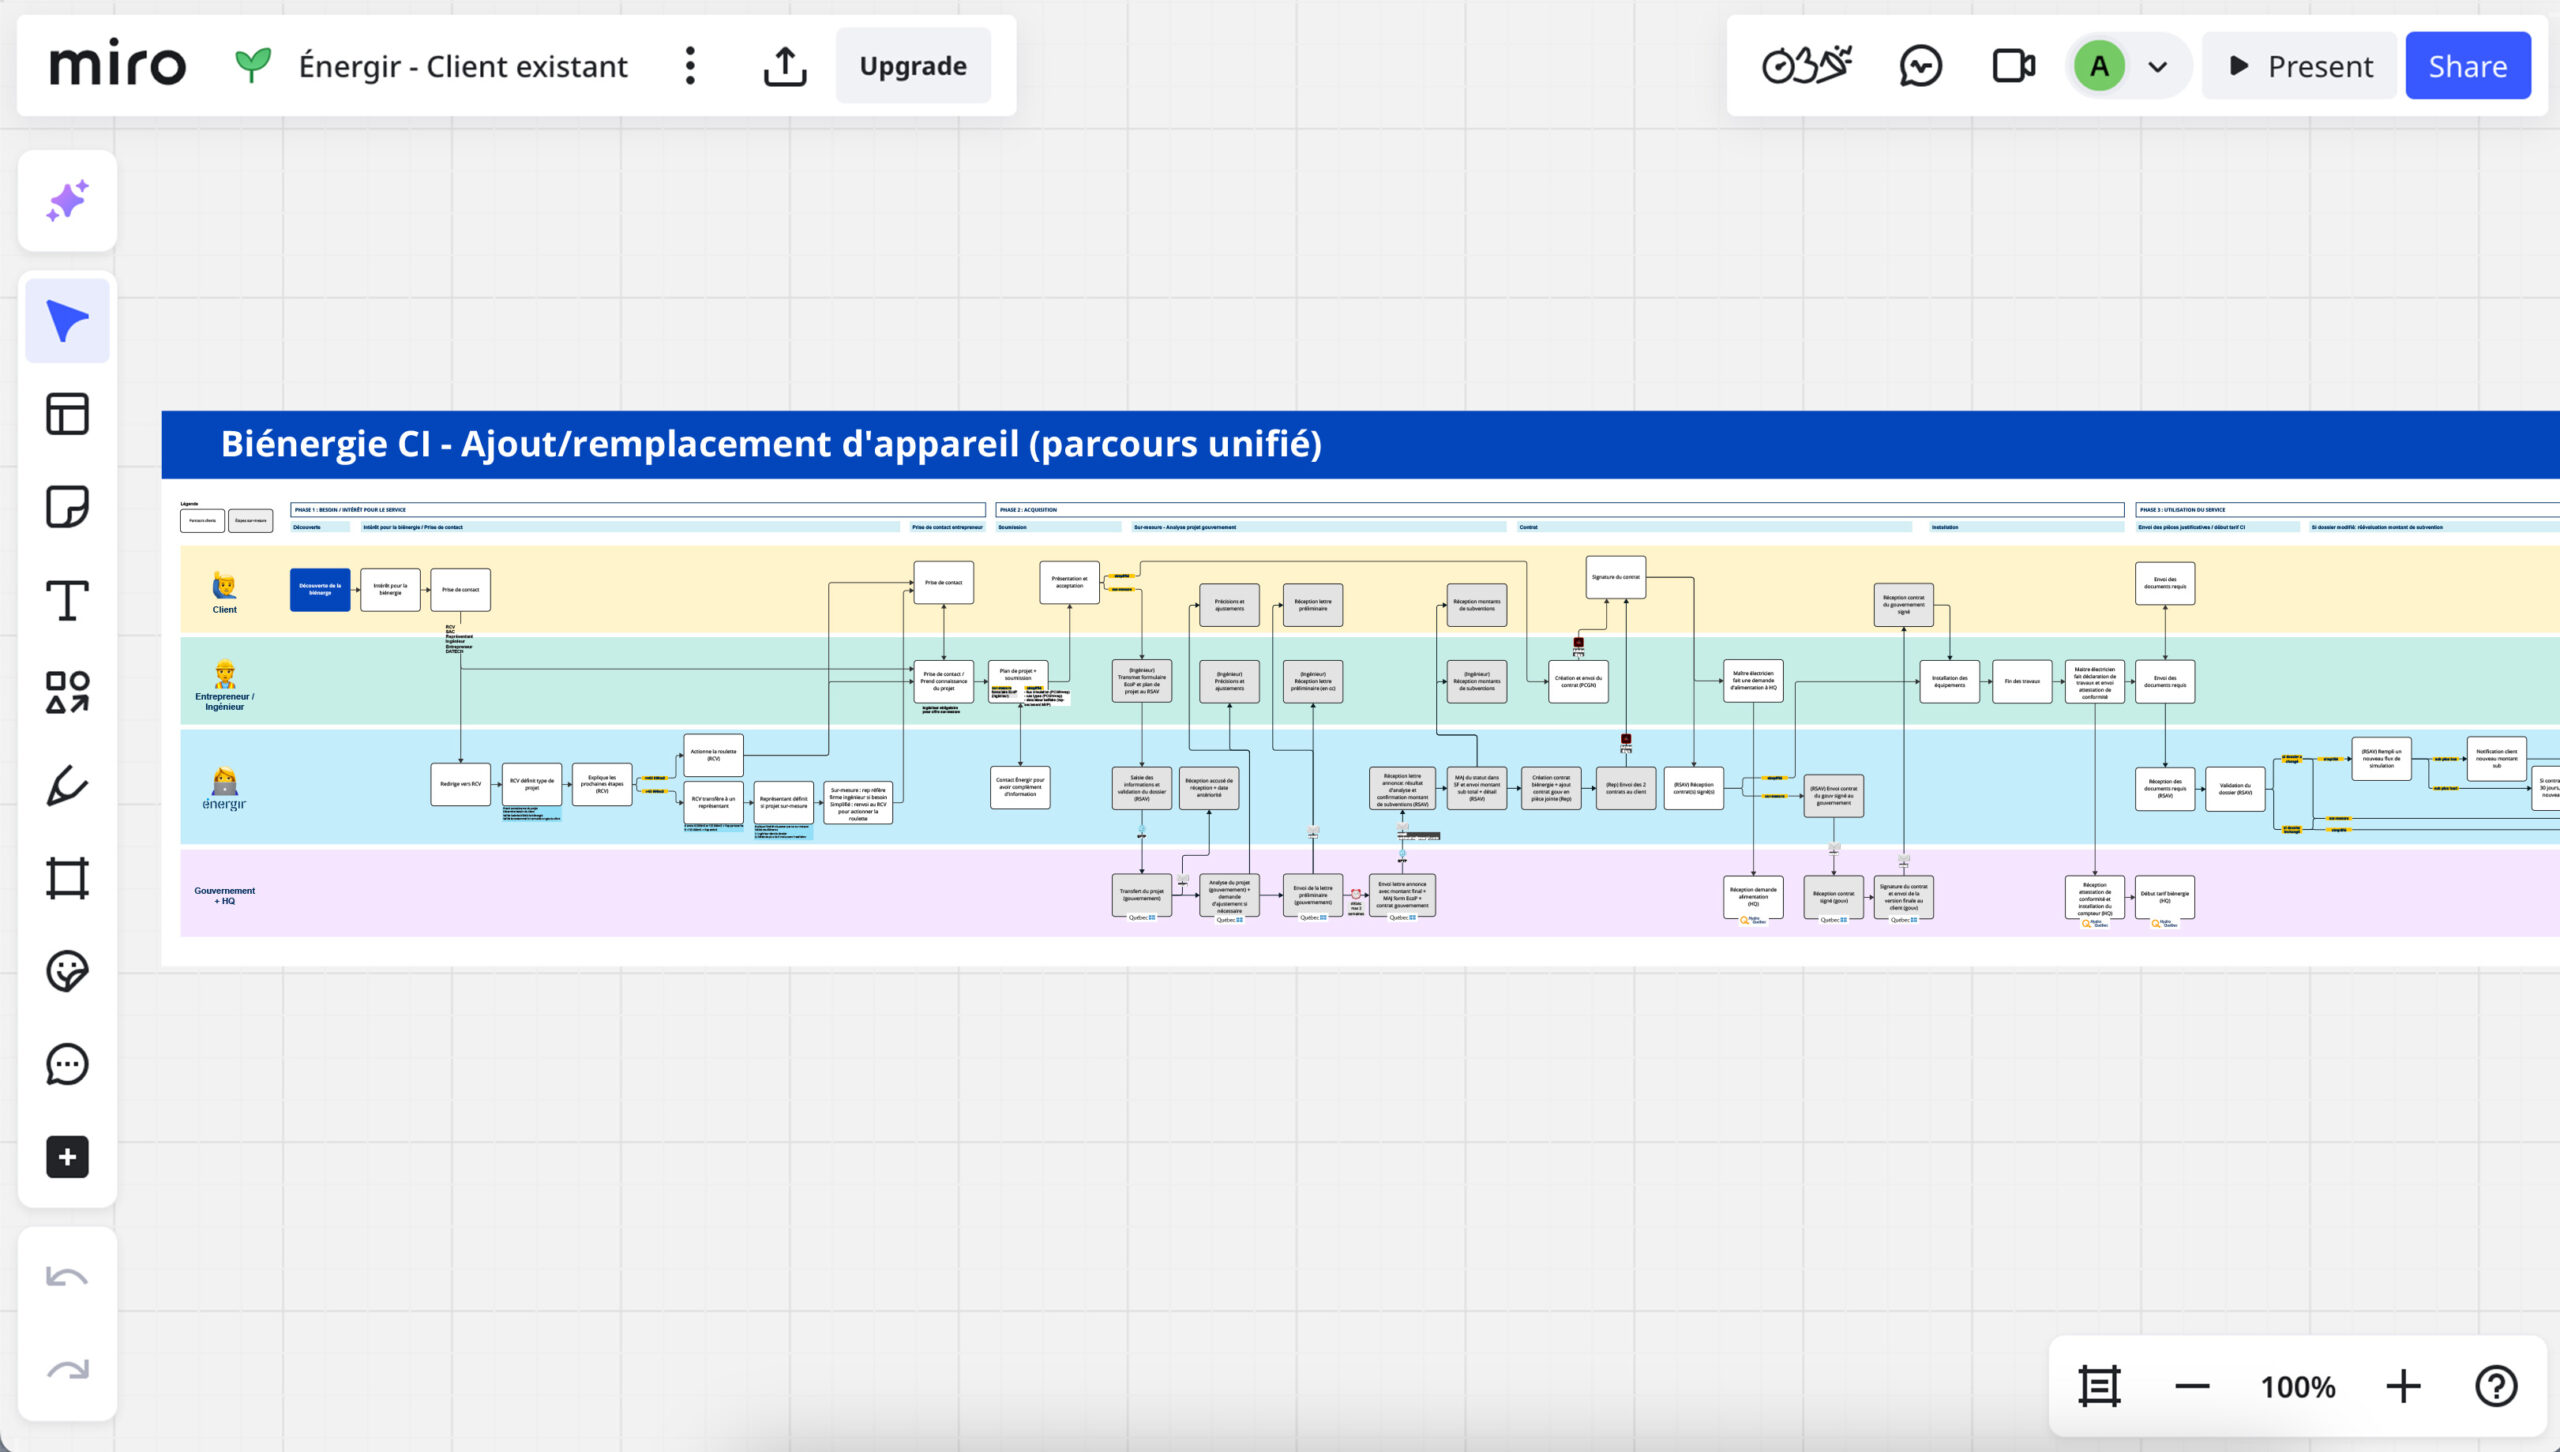Screen dimensions: 2560x1452
Task: Click the green user avatar A
Action: pyautogui.click(x=2099, y=66)
